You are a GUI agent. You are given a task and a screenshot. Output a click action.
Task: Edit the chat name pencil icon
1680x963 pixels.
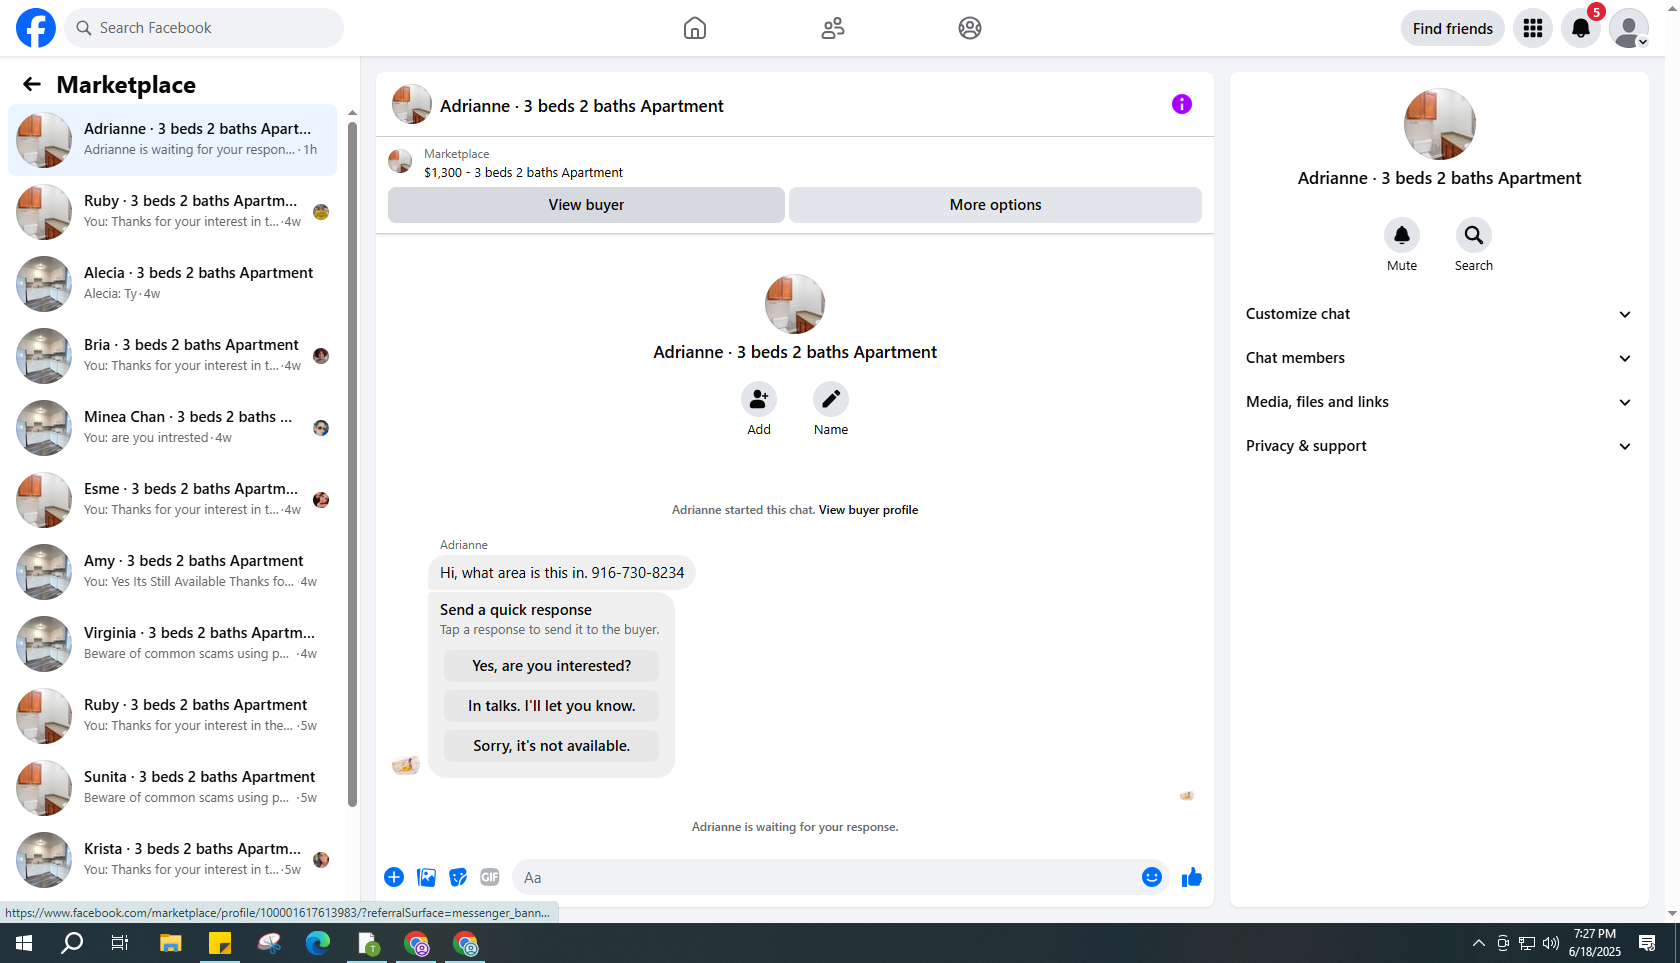pyautogui.click(x=831, y=399)
